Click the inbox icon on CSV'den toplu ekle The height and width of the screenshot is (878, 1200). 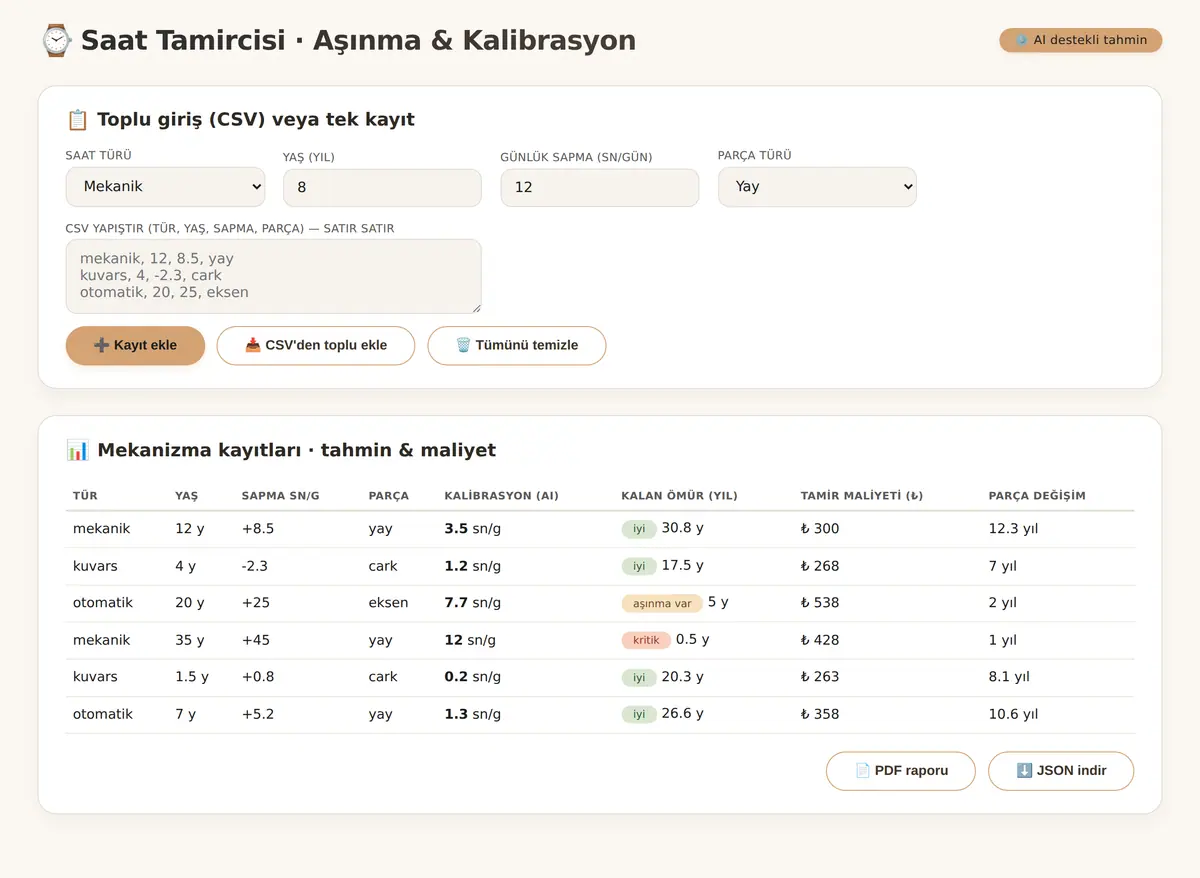pyautogui.click(x=252, y=345)
